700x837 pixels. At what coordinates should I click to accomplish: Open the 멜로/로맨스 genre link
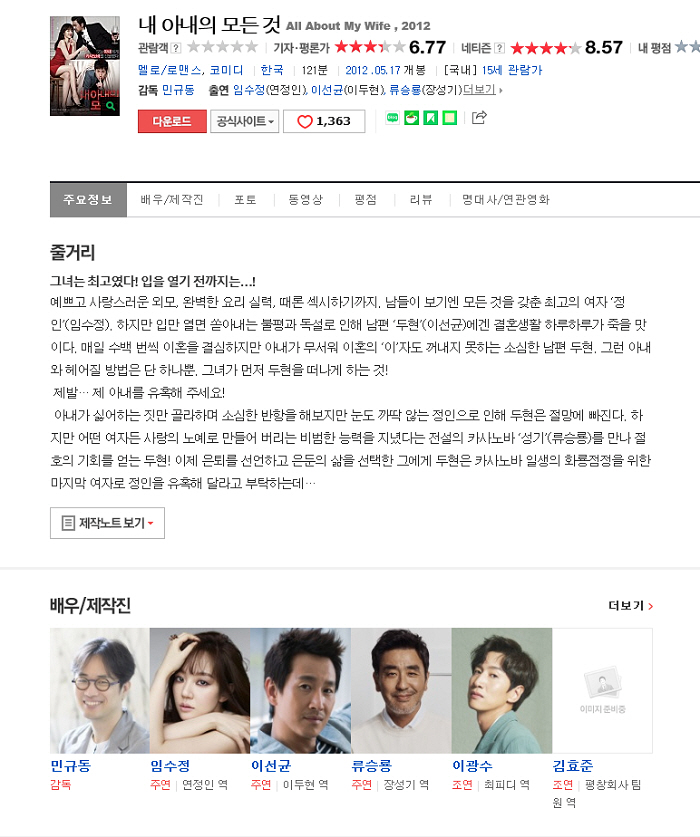coord(170,70)
